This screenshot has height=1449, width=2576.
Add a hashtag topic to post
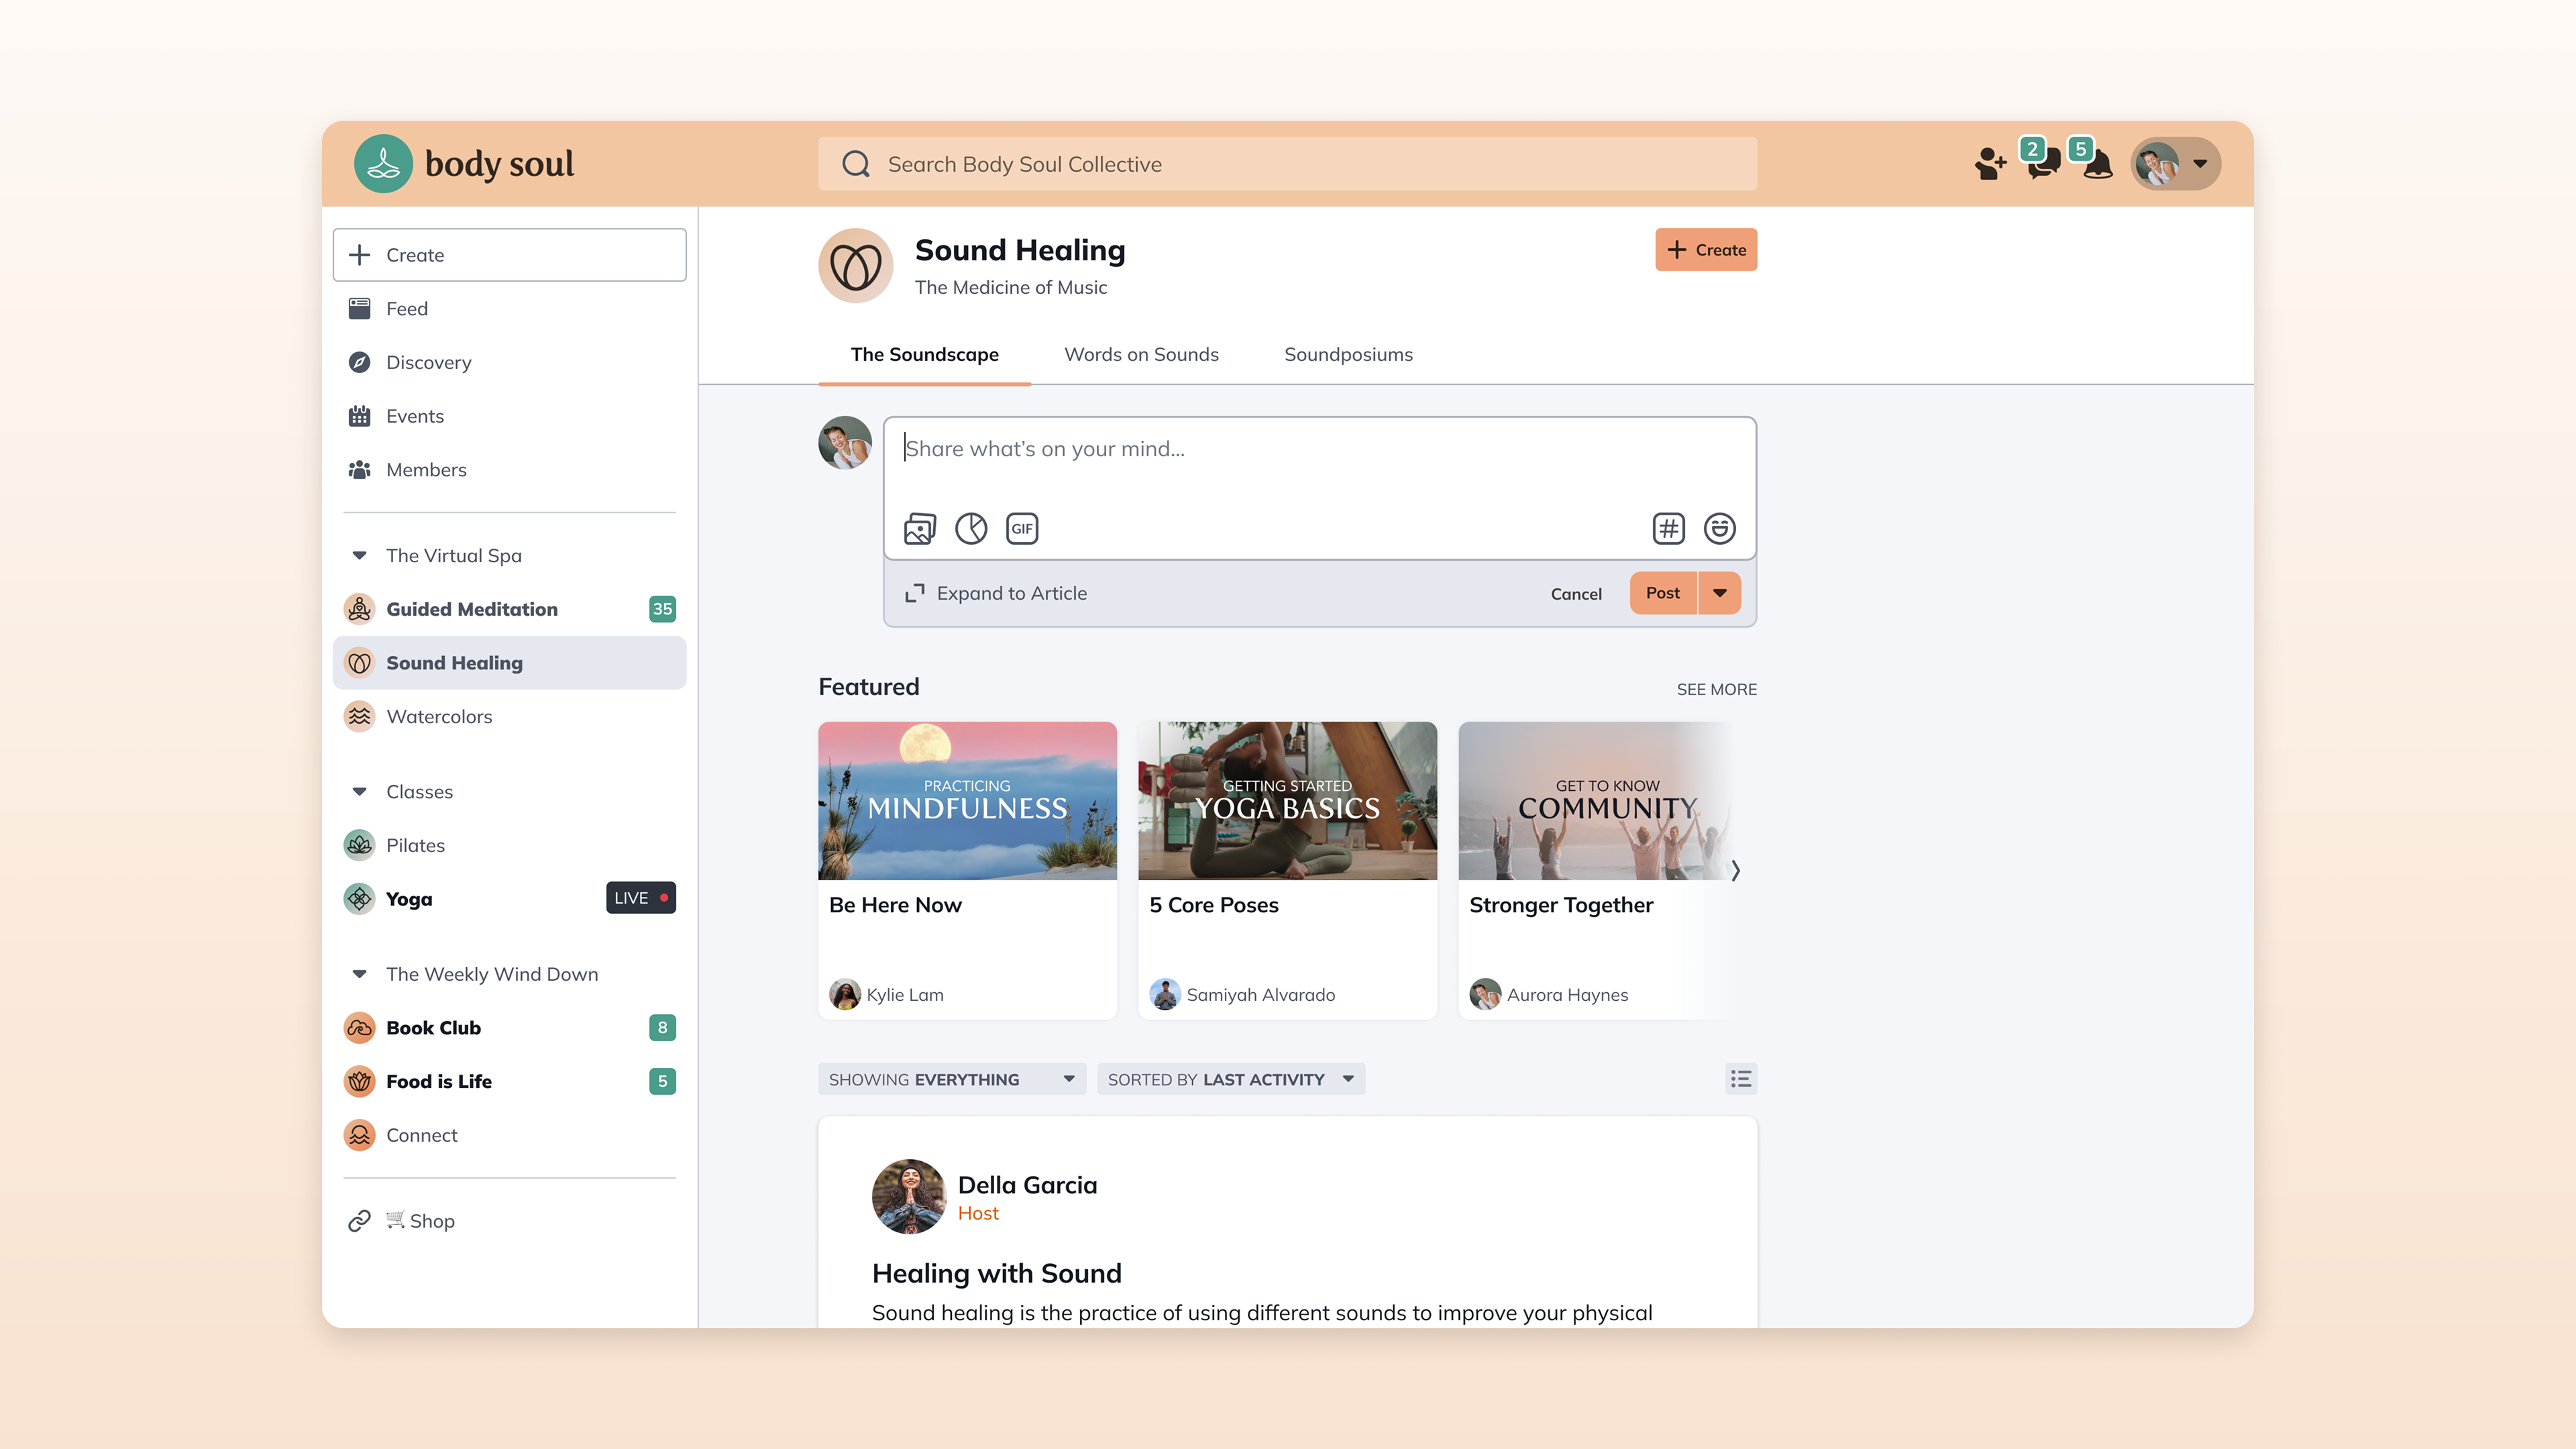pos(1668,528)
